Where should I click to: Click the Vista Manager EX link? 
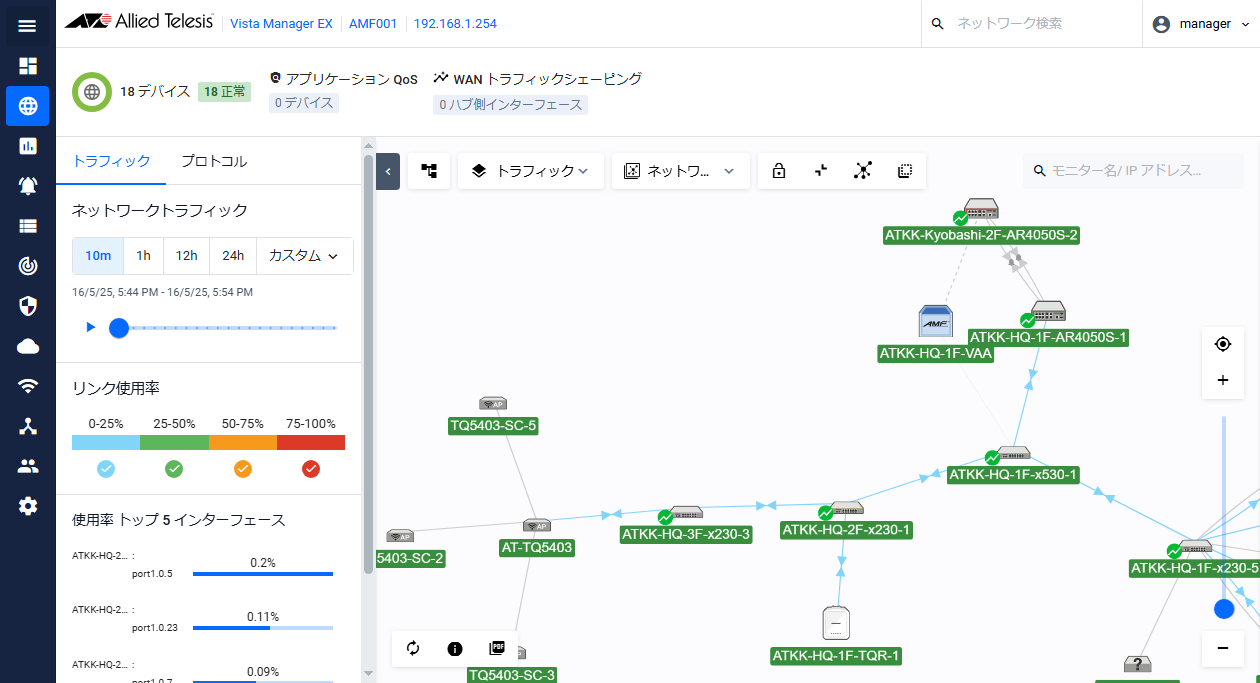[281, 24]
